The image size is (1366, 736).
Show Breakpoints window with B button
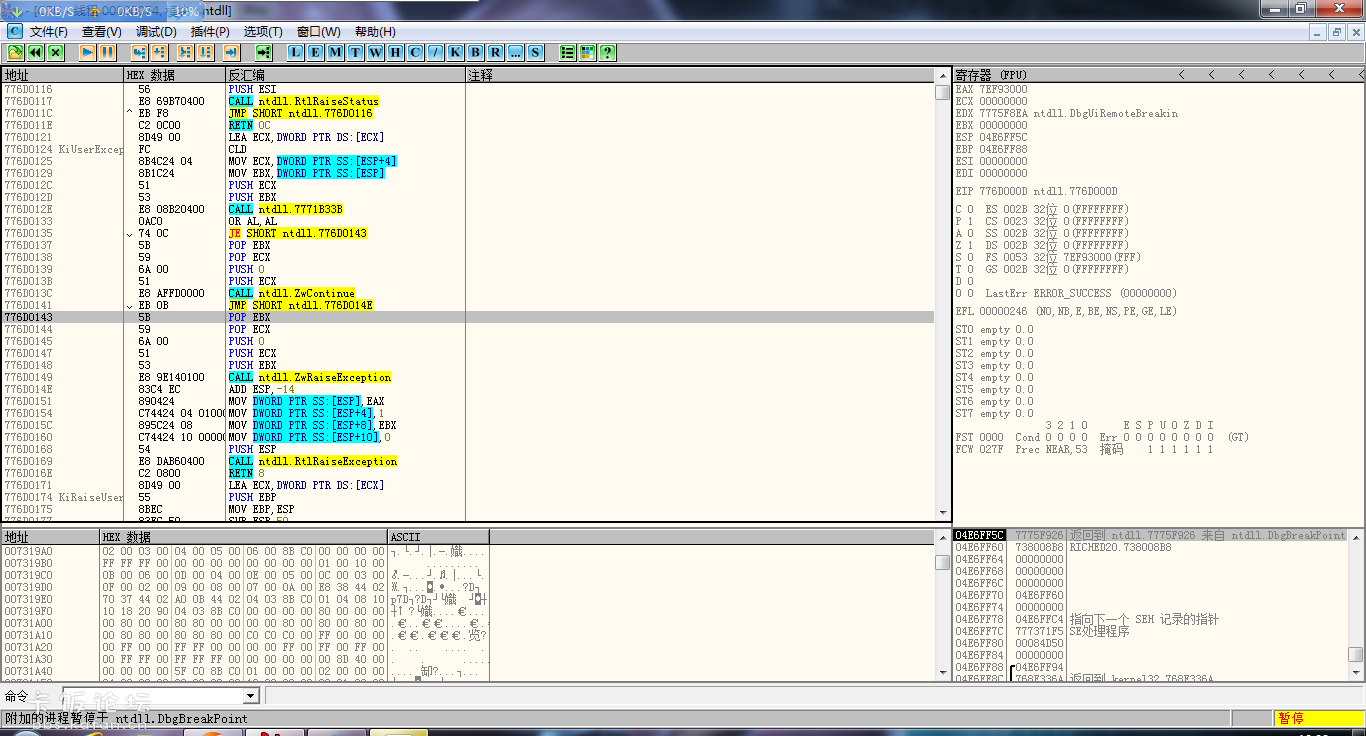(476, 52)
